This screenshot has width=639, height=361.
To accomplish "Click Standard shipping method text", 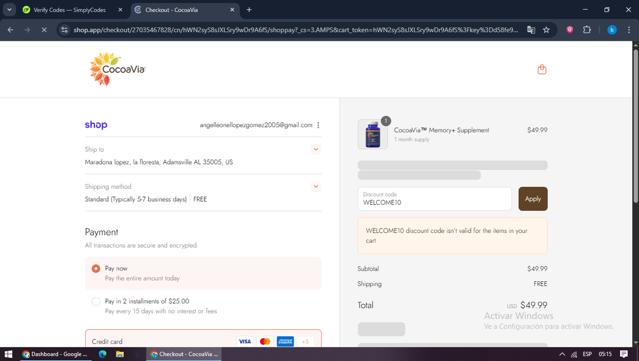I will (x=146, y=199).
